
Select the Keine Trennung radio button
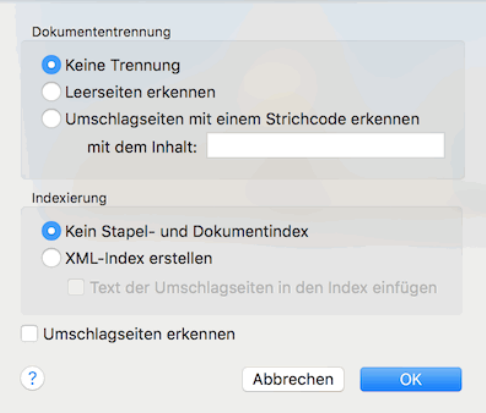click(x=51, y=65)
